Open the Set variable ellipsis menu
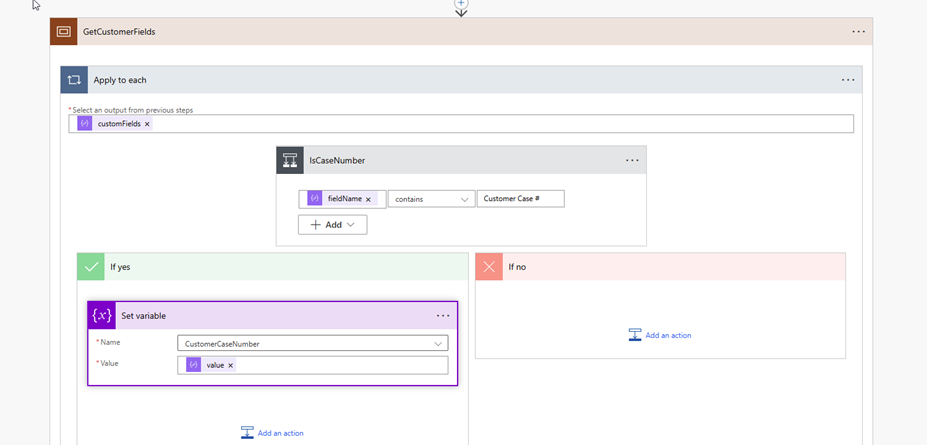The width and height of the screenshot is (927, 445). 443,316
